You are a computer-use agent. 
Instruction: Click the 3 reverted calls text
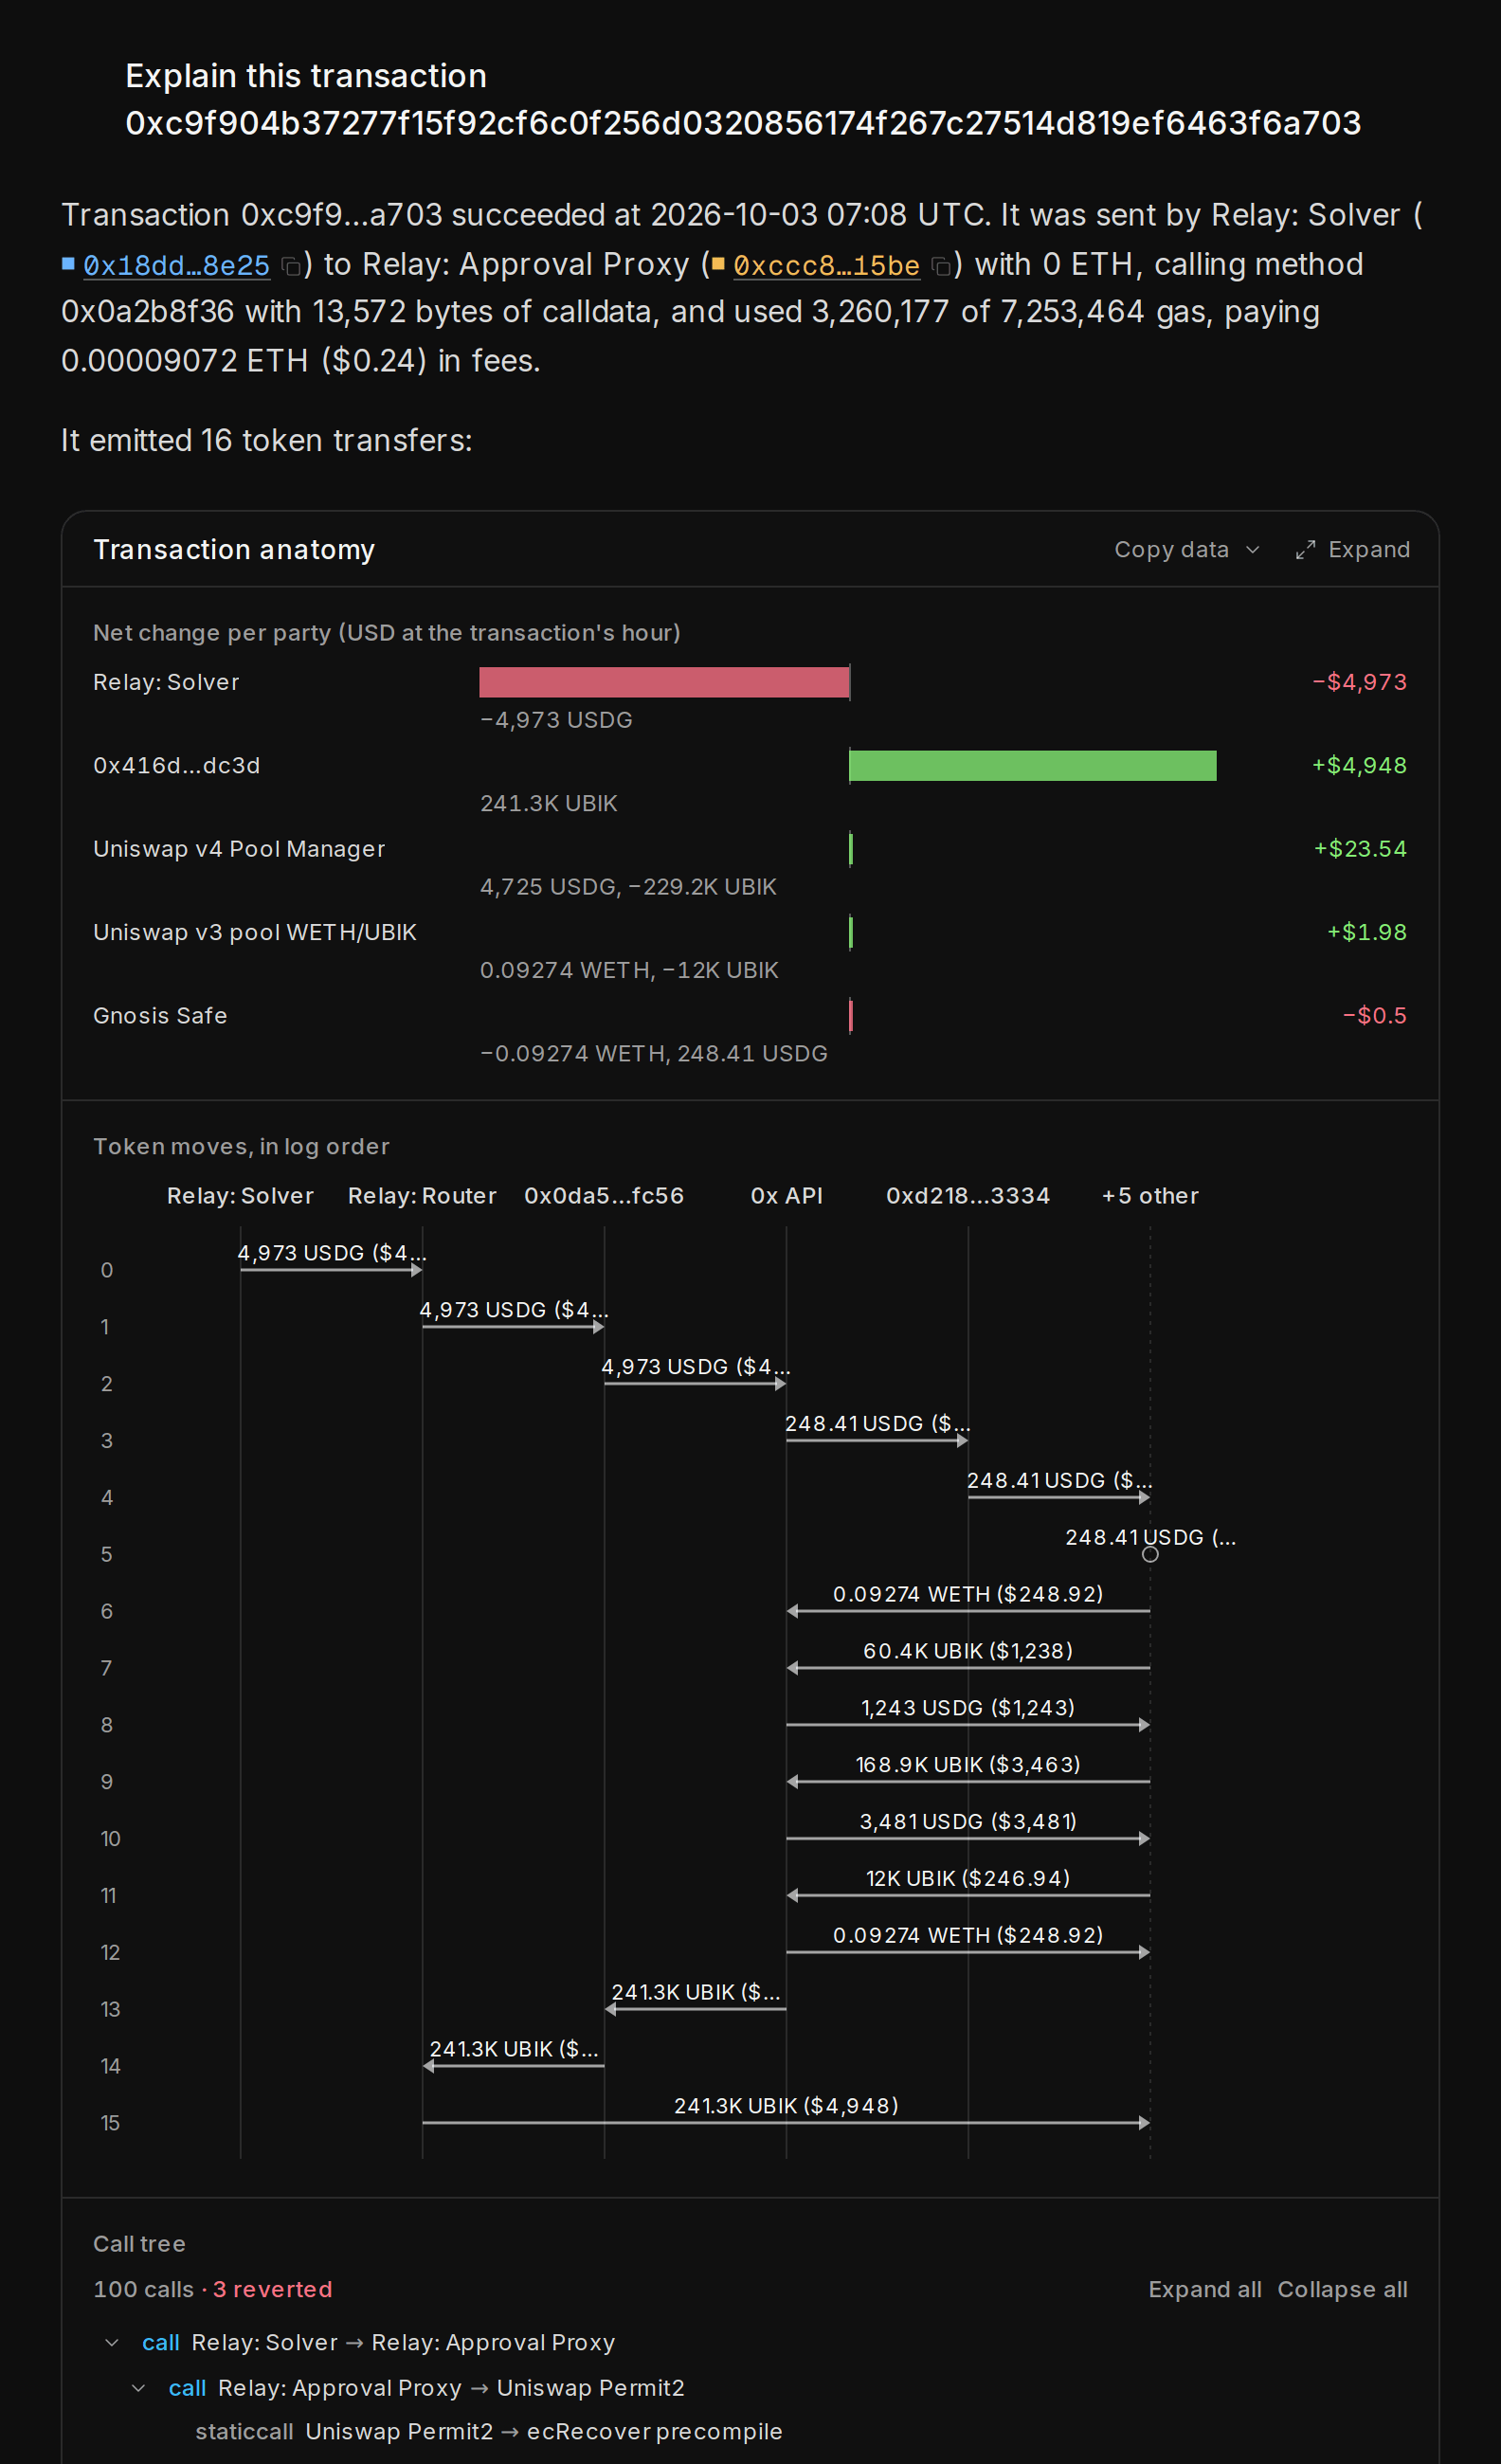[272, 2290]
